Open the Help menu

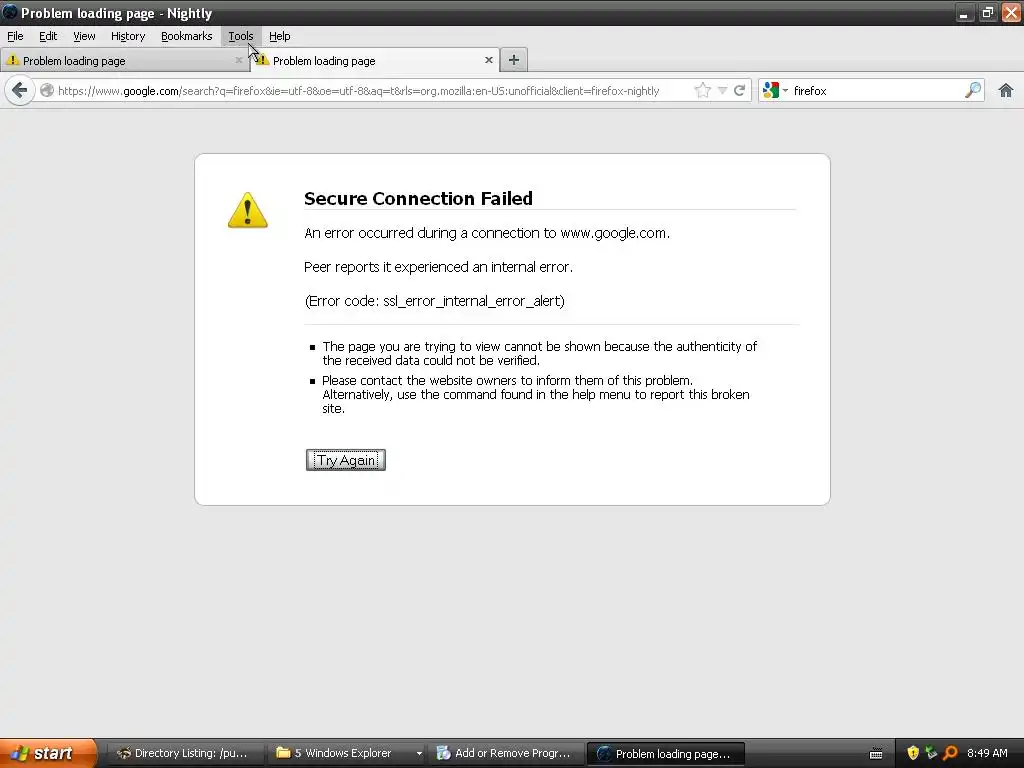[280, 37]
